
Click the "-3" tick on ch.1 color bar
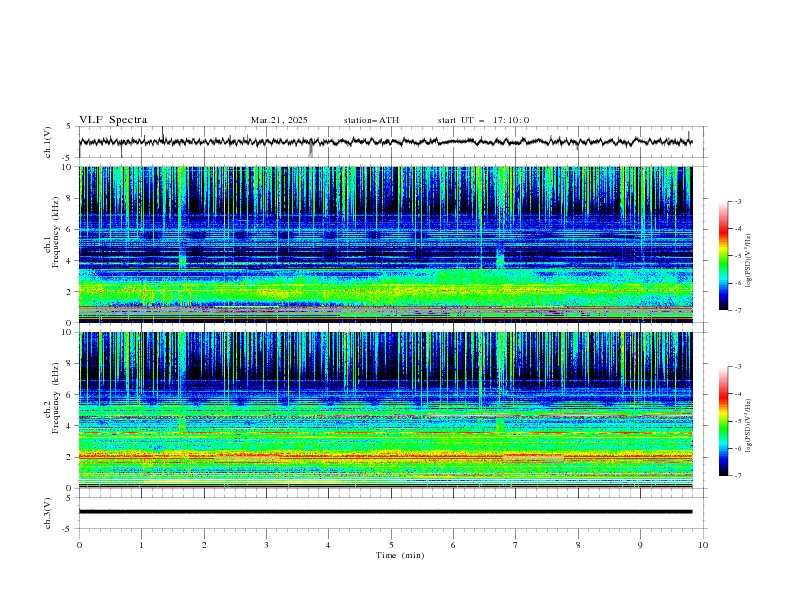click(738, 202)
